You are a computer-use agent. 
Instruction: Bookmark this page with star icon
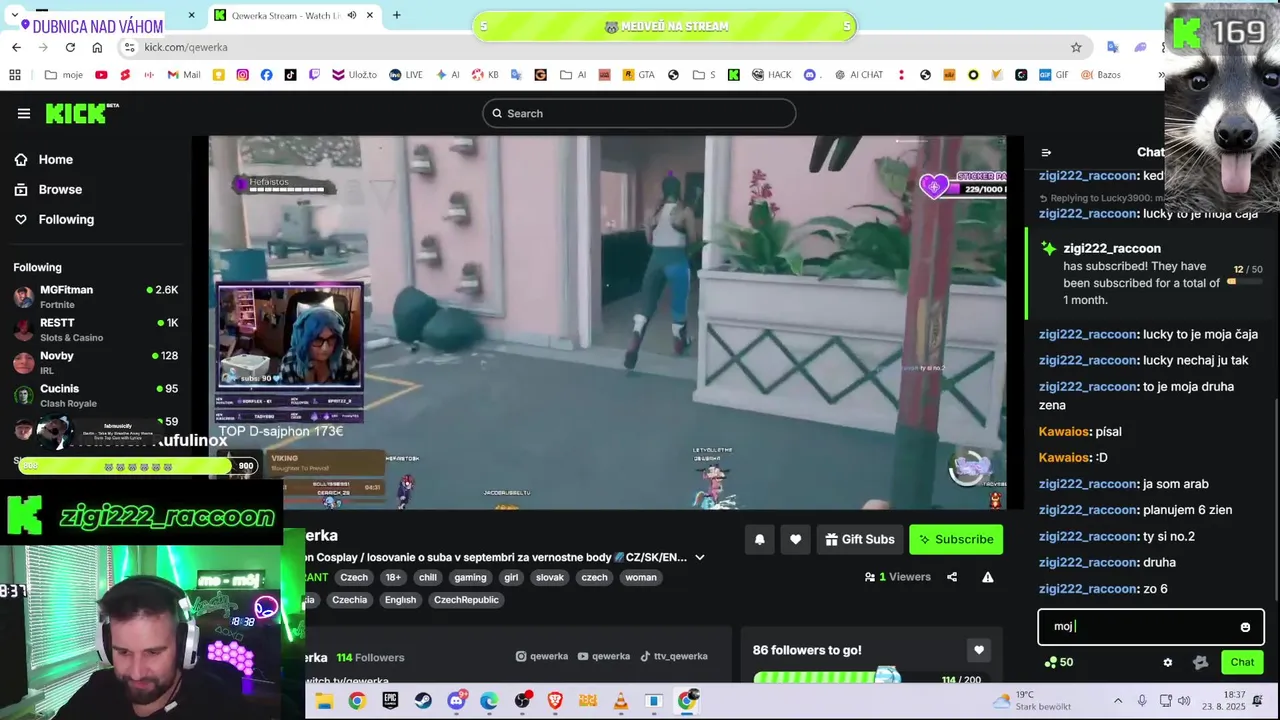coord(1076,47)
